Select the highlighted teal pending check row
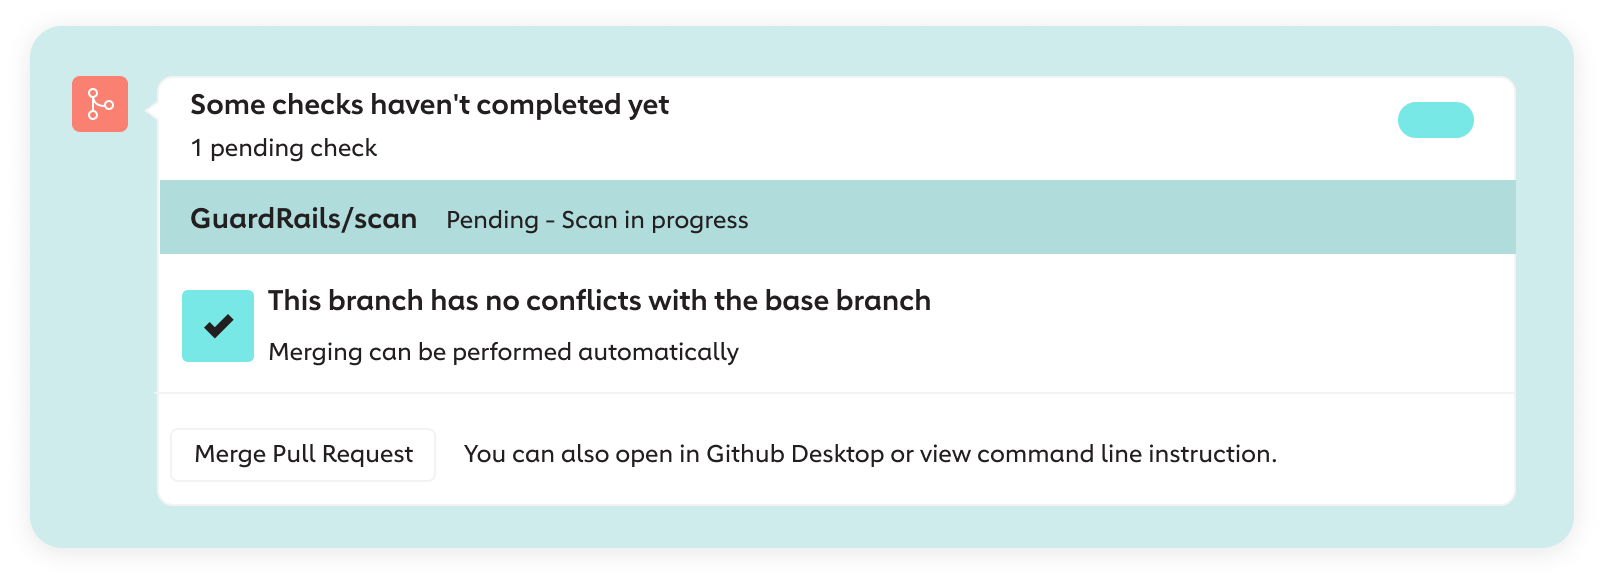 (837, 217)
